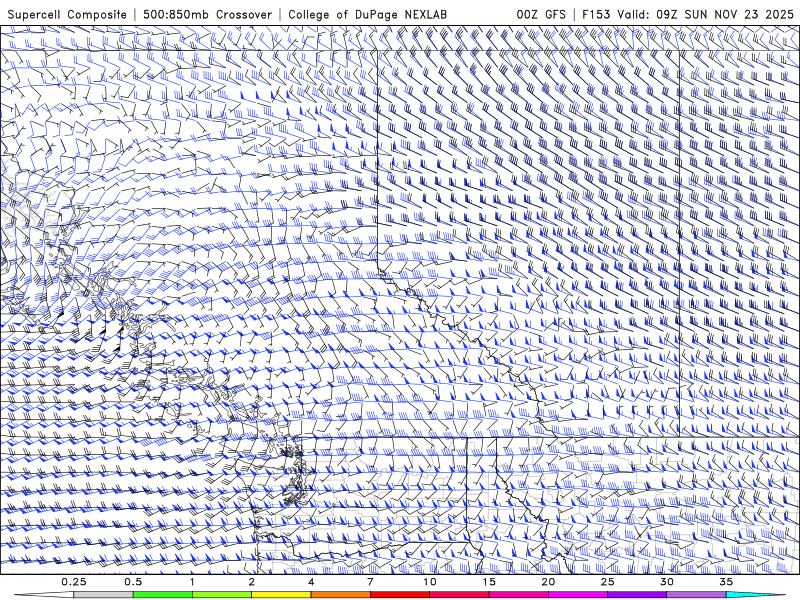The image size is (800, 600).
Task: Click the scale label 1
Action: pyautogui.click(x=192, y=582)
